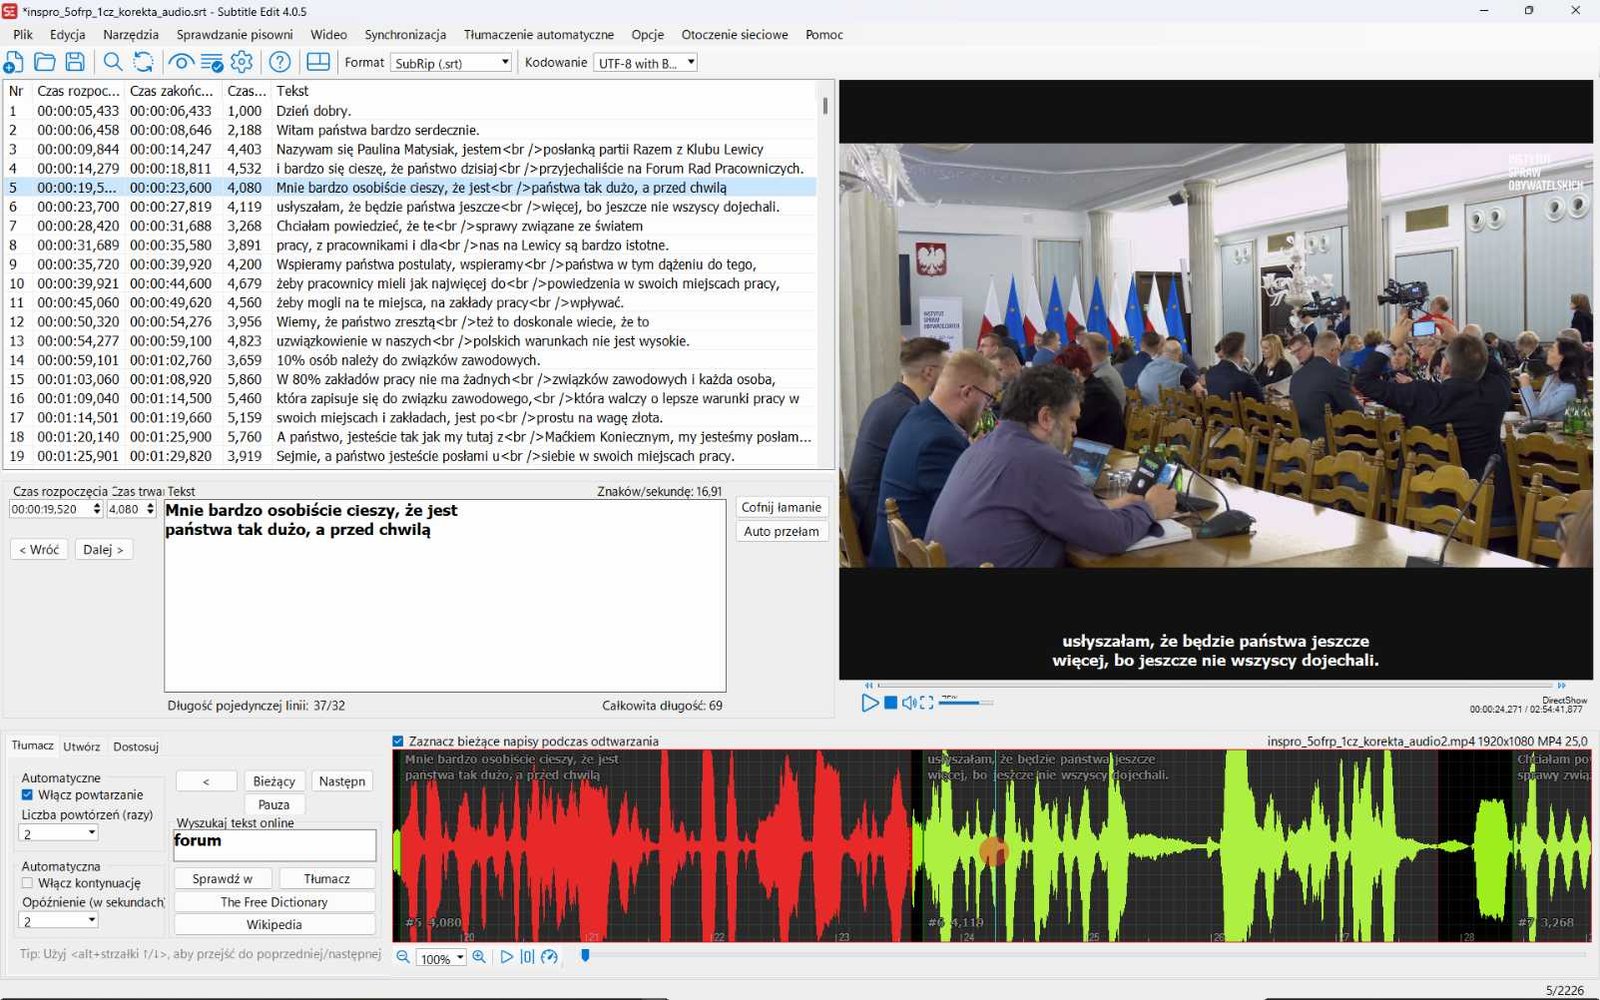
Task: Adjust the video volume slider
Action: (965, 703)
